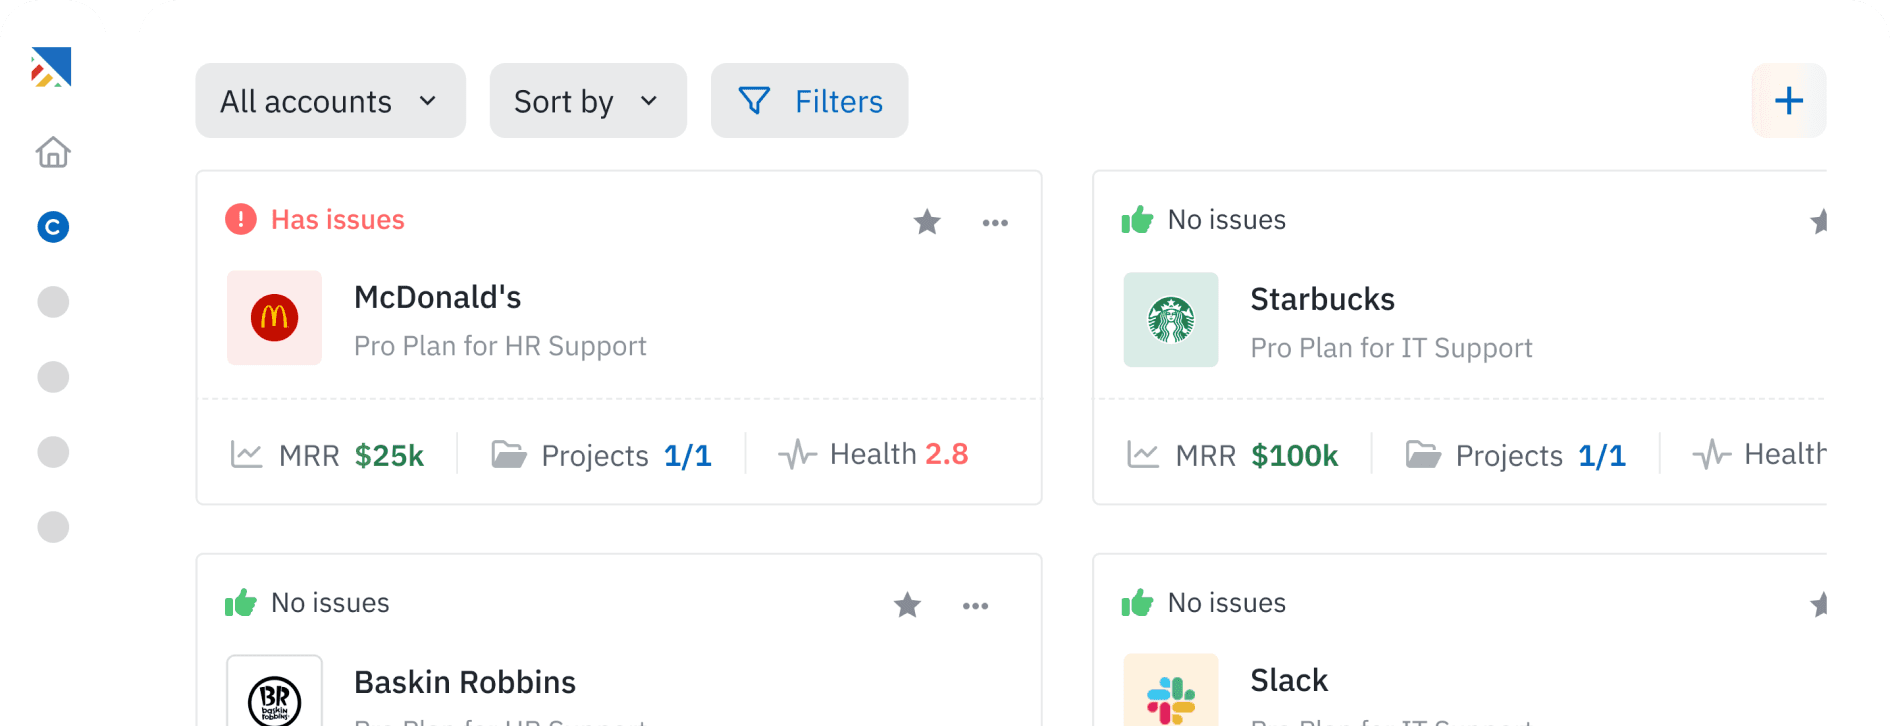Click Starbucks Projects 1/1 value

point(1602,456)
